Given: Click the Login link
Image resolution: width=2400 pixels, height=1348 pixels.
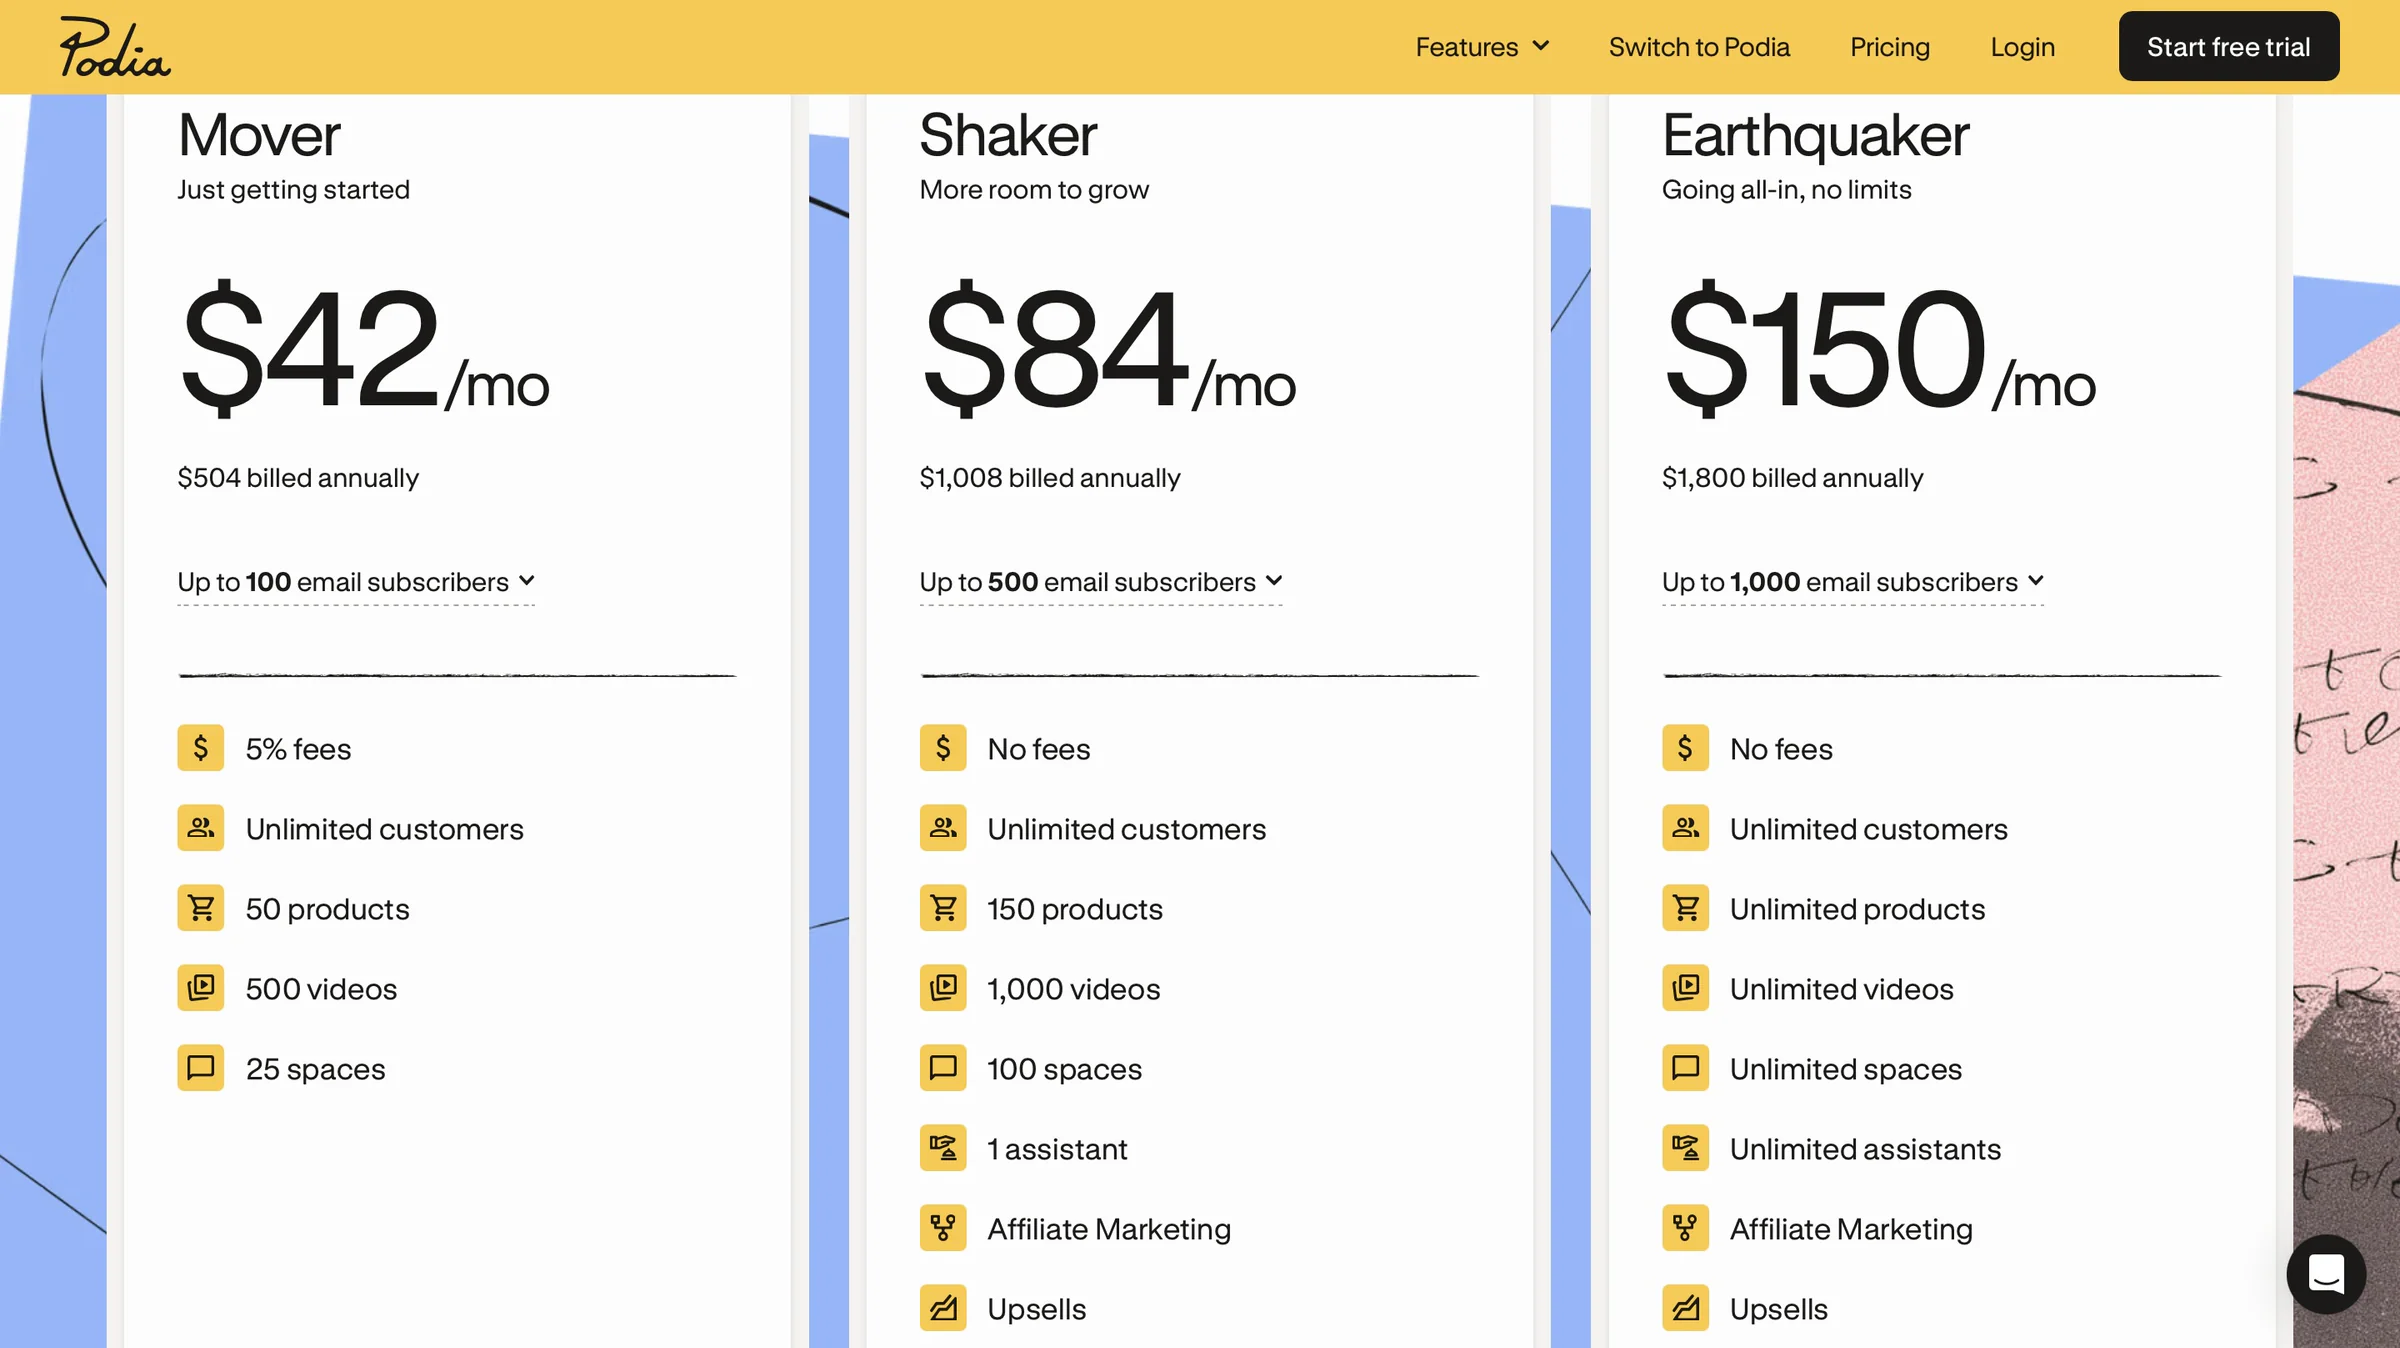Looking at the screenshot, I should click(2022, 47).
